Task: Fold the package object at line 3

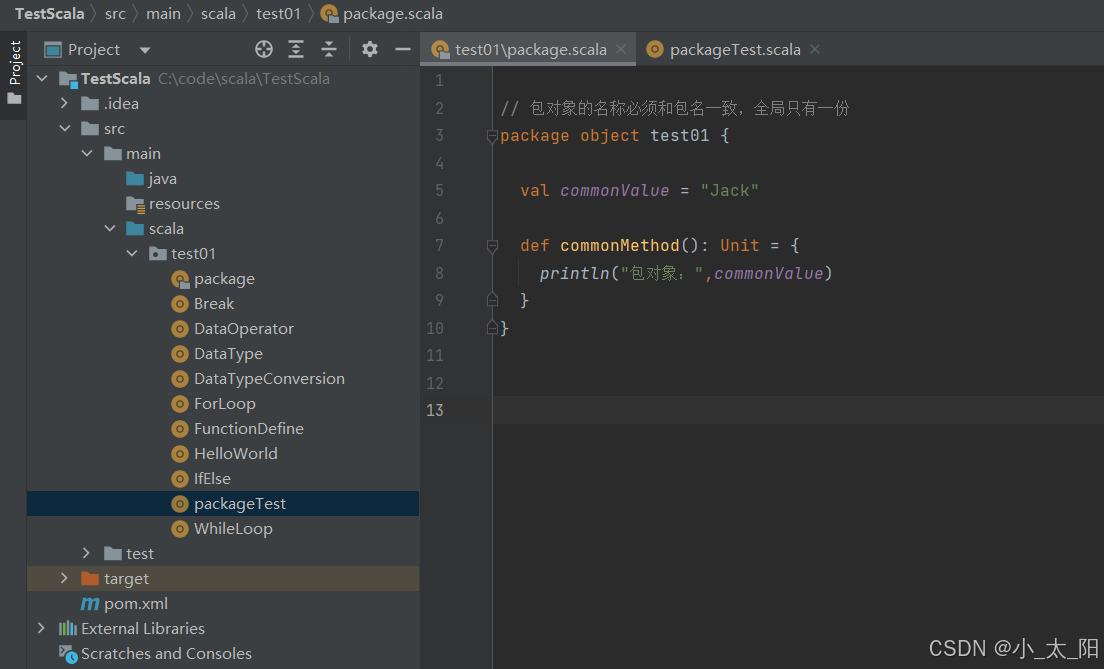Action: [x=492, y=136]
